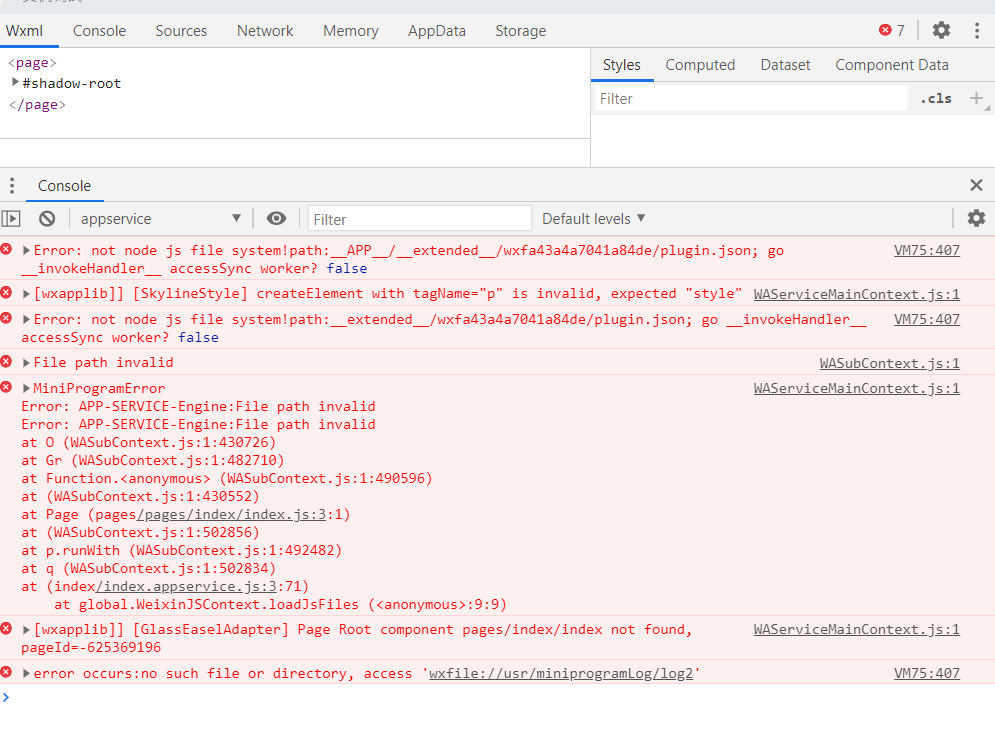This screenshot has width=995, height=752.
Task: Focus the Styles Filter input
Action: pyautogui.click(x=751, y=98)
